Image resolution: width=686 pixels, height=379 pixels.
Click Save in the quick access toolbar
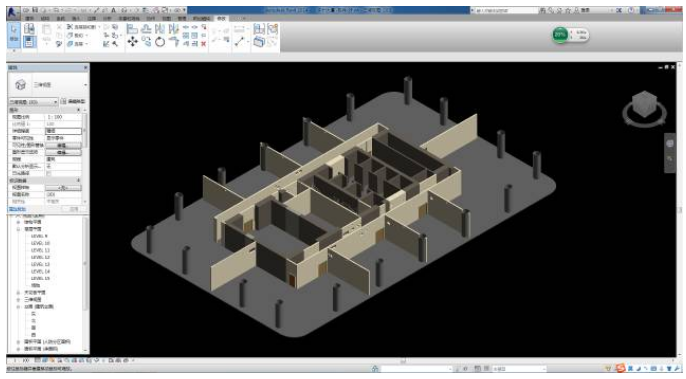click(x=36, y=10)
